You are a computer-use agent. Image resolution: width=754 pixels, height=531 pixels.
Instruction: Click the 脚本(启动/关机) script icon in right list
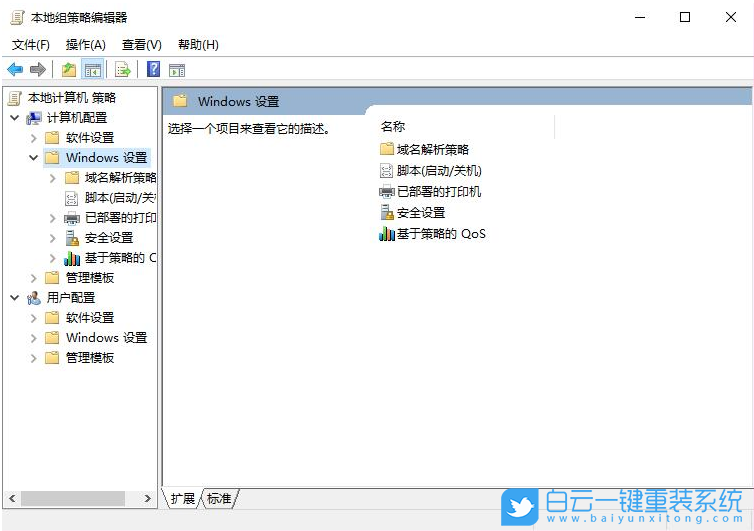[387, 171]
